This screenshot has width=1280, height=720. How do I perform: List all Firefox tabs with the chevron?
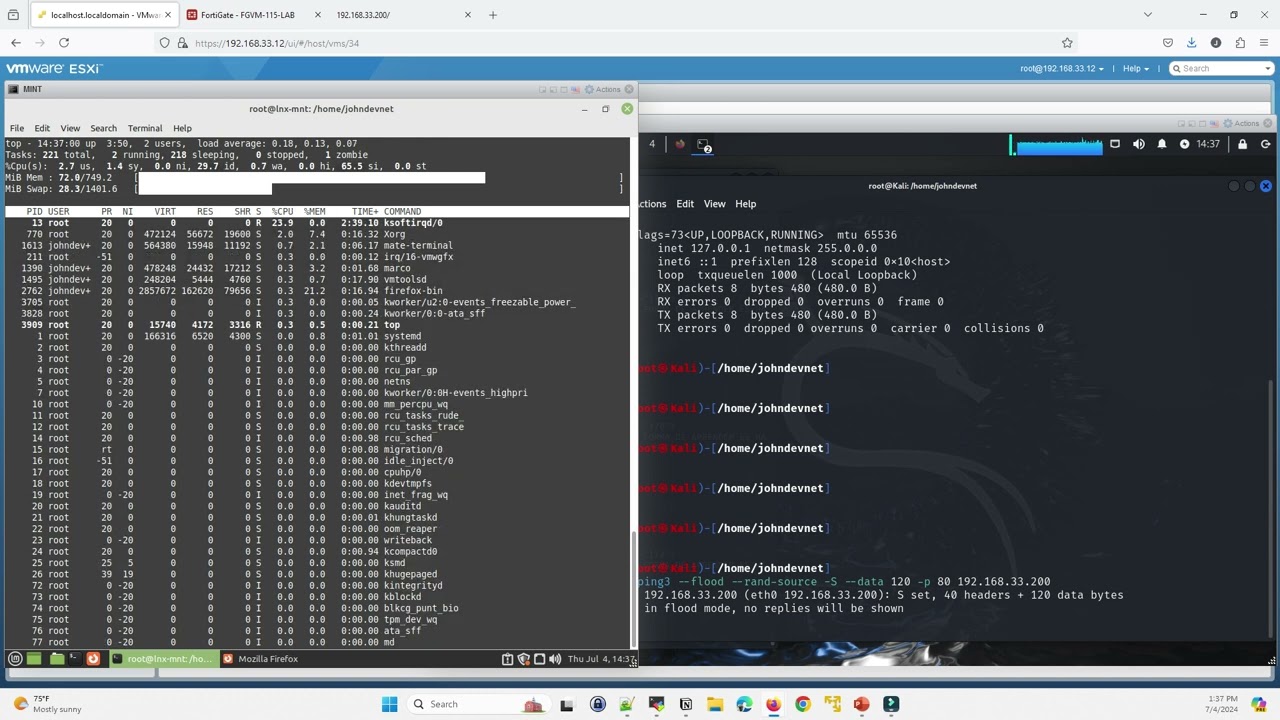pyautogui.click(x=1147, y=15)
